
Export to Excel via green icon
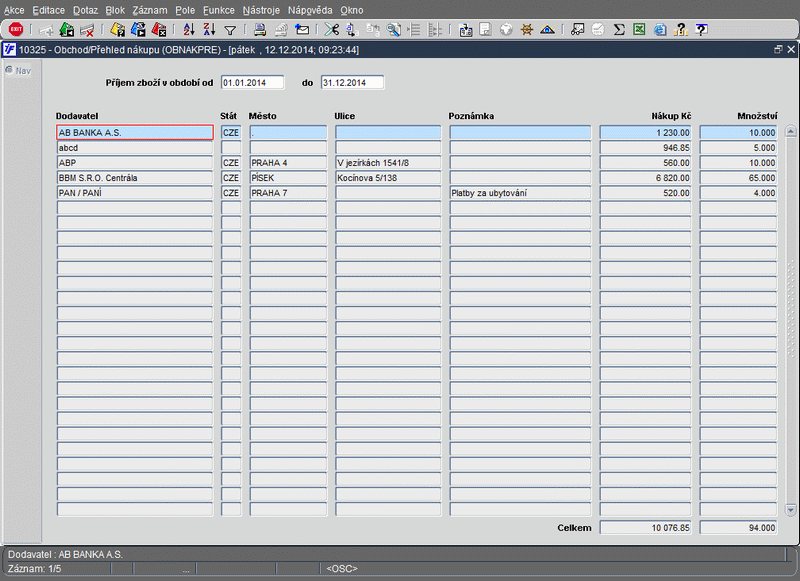639,30
